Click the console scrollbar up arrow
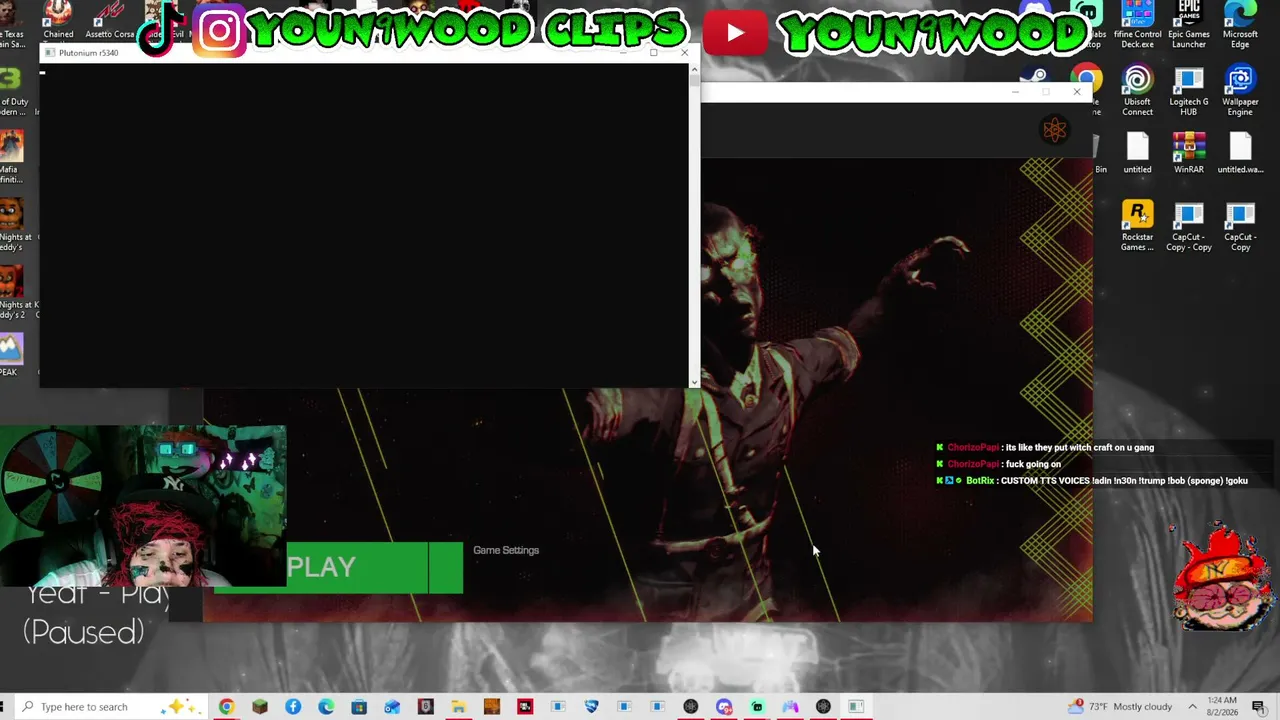Viewport: 1280px width, 720px height. (x=694, y=70)
